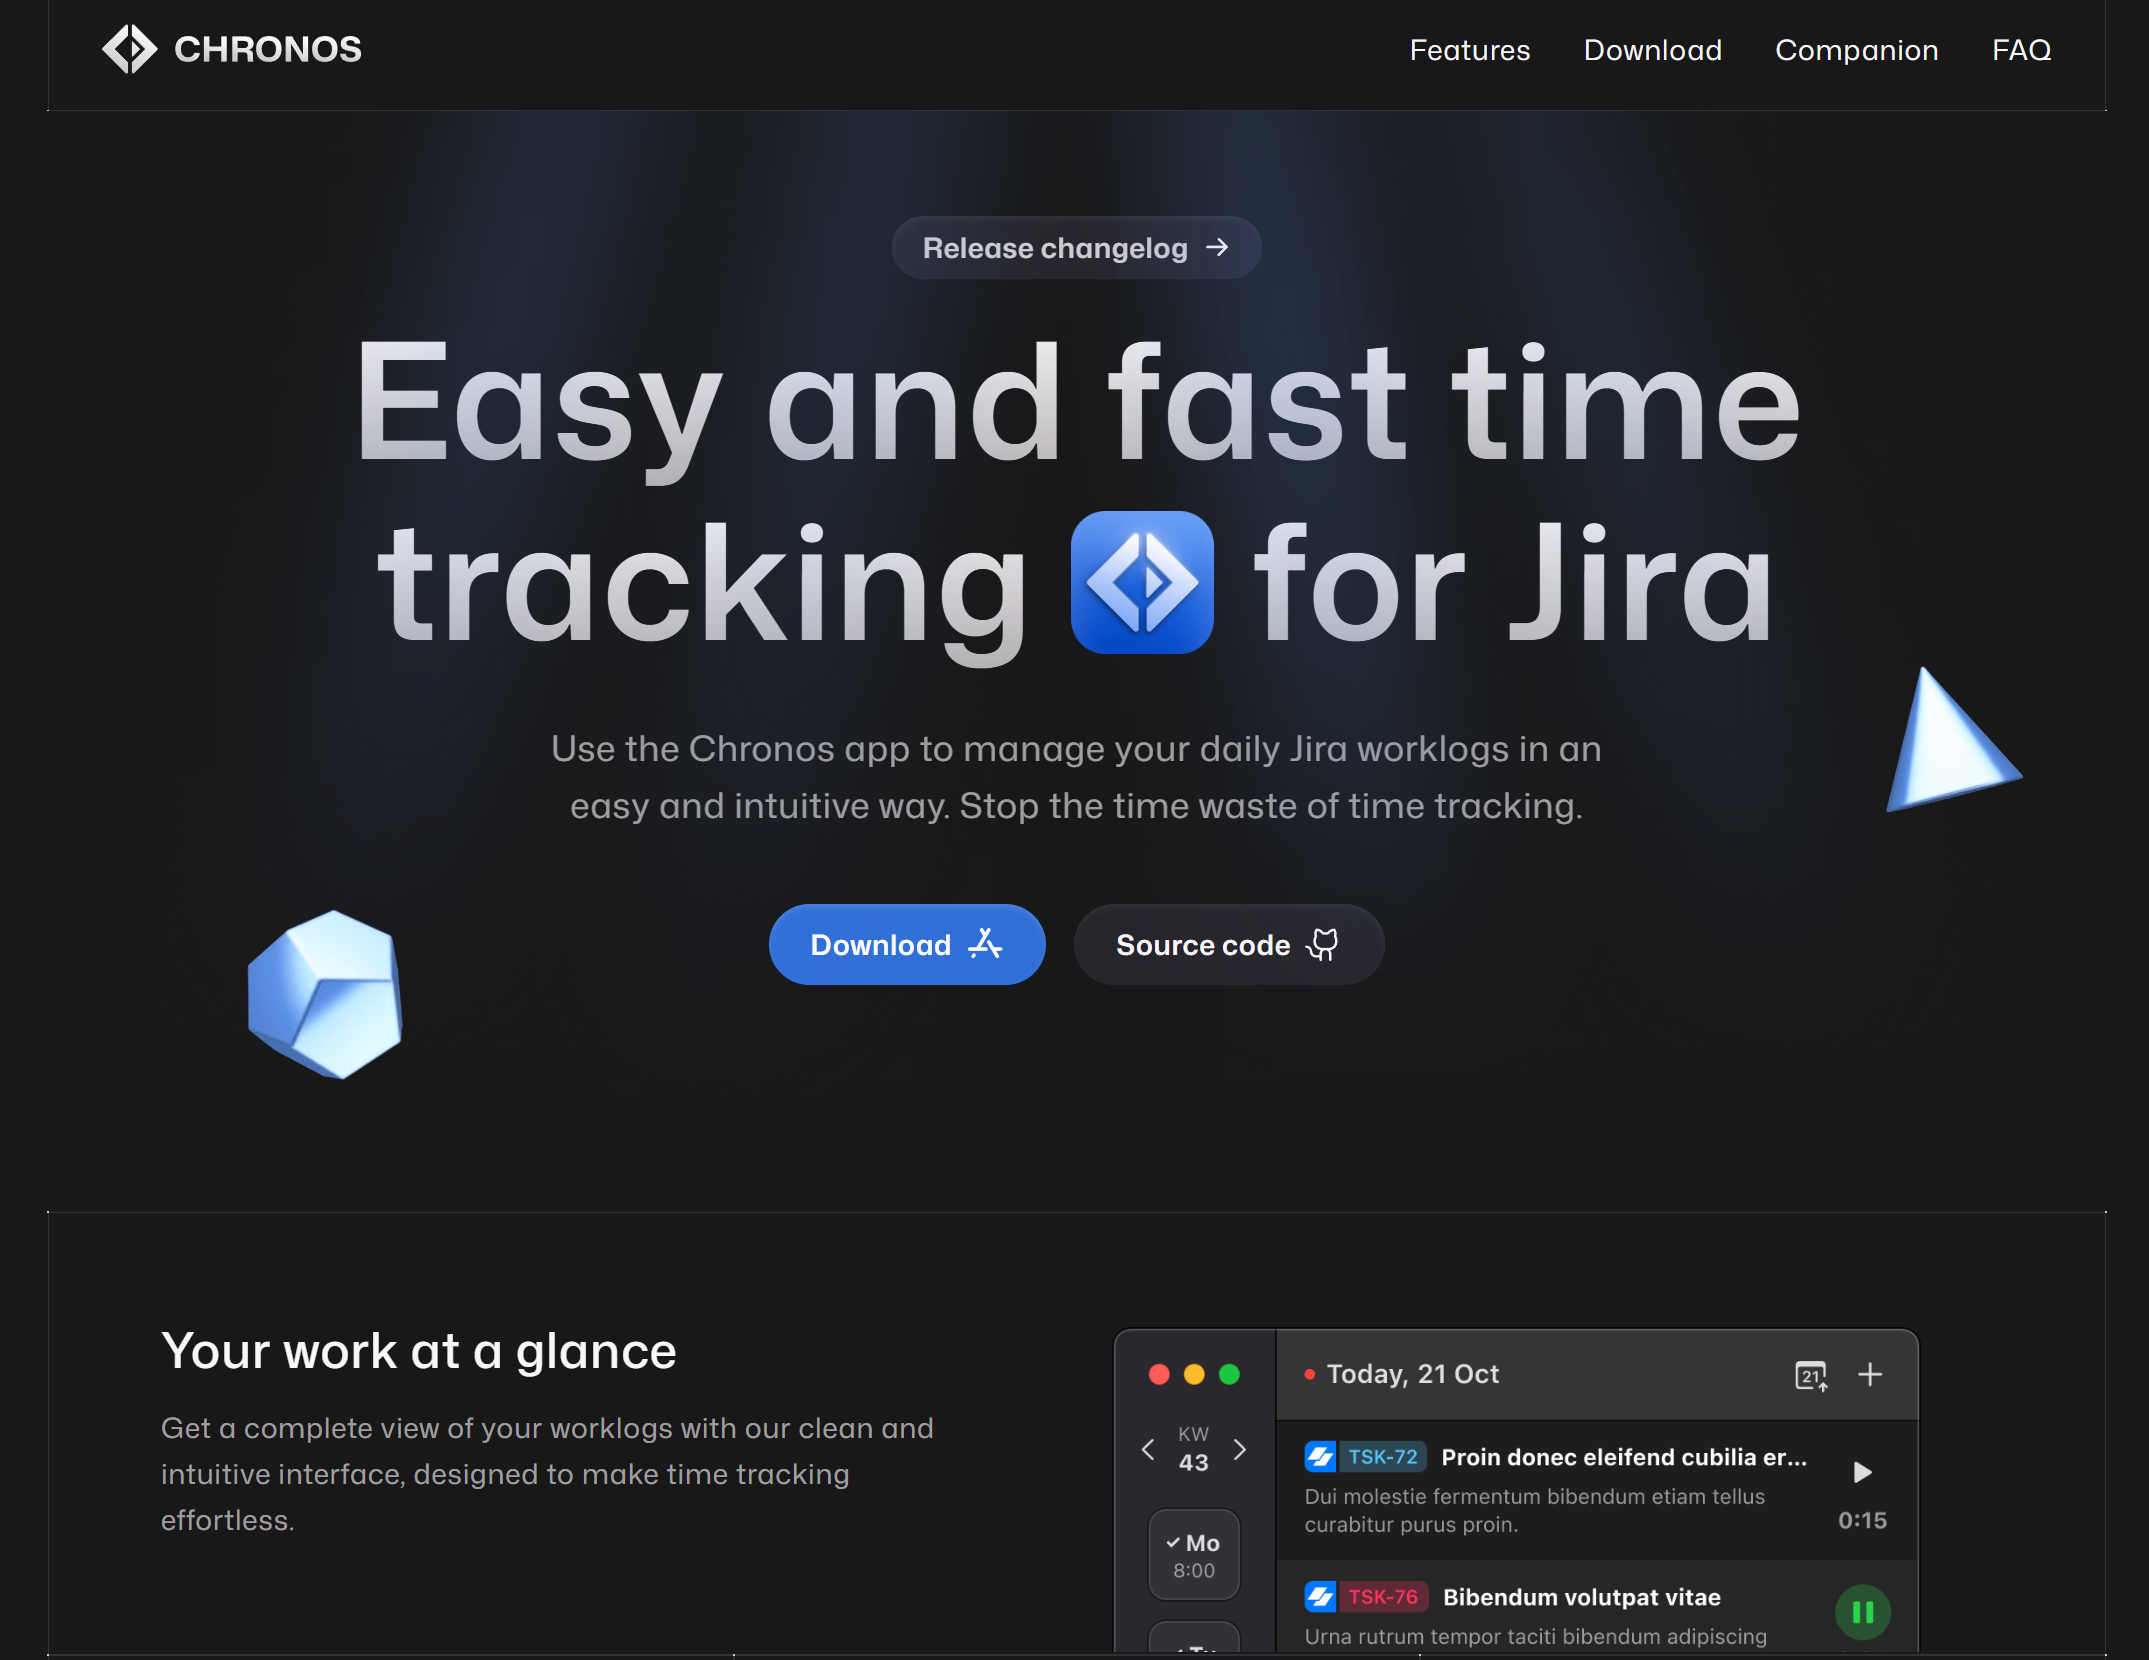Click the blue Chronos app icon in the headline
This screenshot has height=1660, width=2149.
1141,582
